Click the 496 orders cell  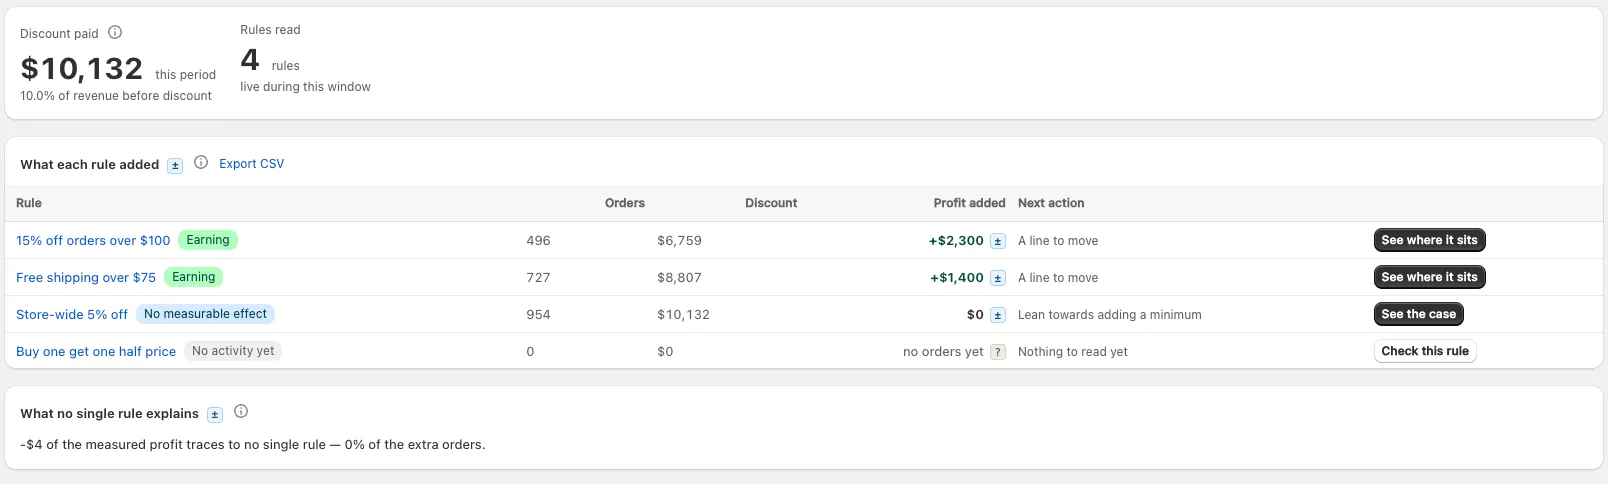[x=538, y=241]
